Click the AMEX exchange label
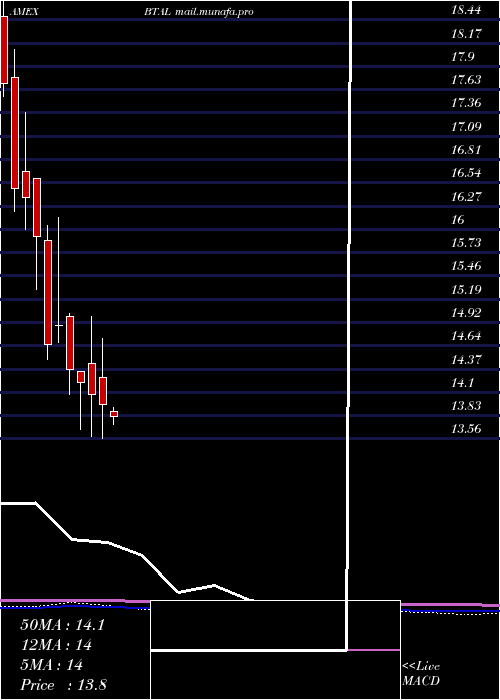500x700 pixels. point(23,12)
